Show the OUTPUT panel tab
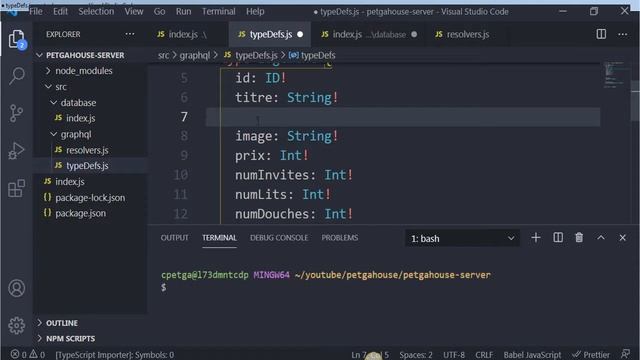Image resolution: width=640 pixels, height=360 pixels. click(x=174, y=238)
